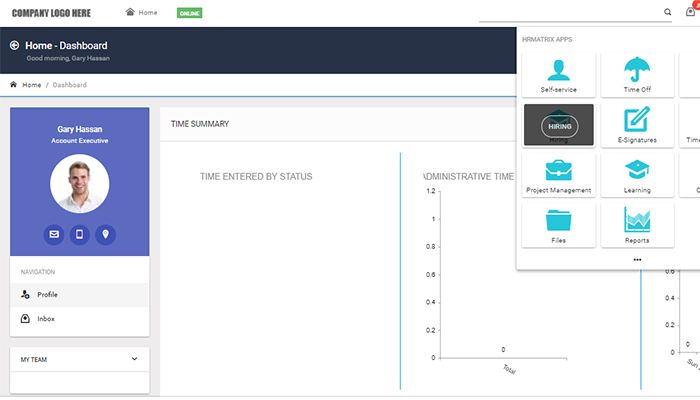
Task: Click the mobile phone icon under the profile photo
Action: [79, 234]
